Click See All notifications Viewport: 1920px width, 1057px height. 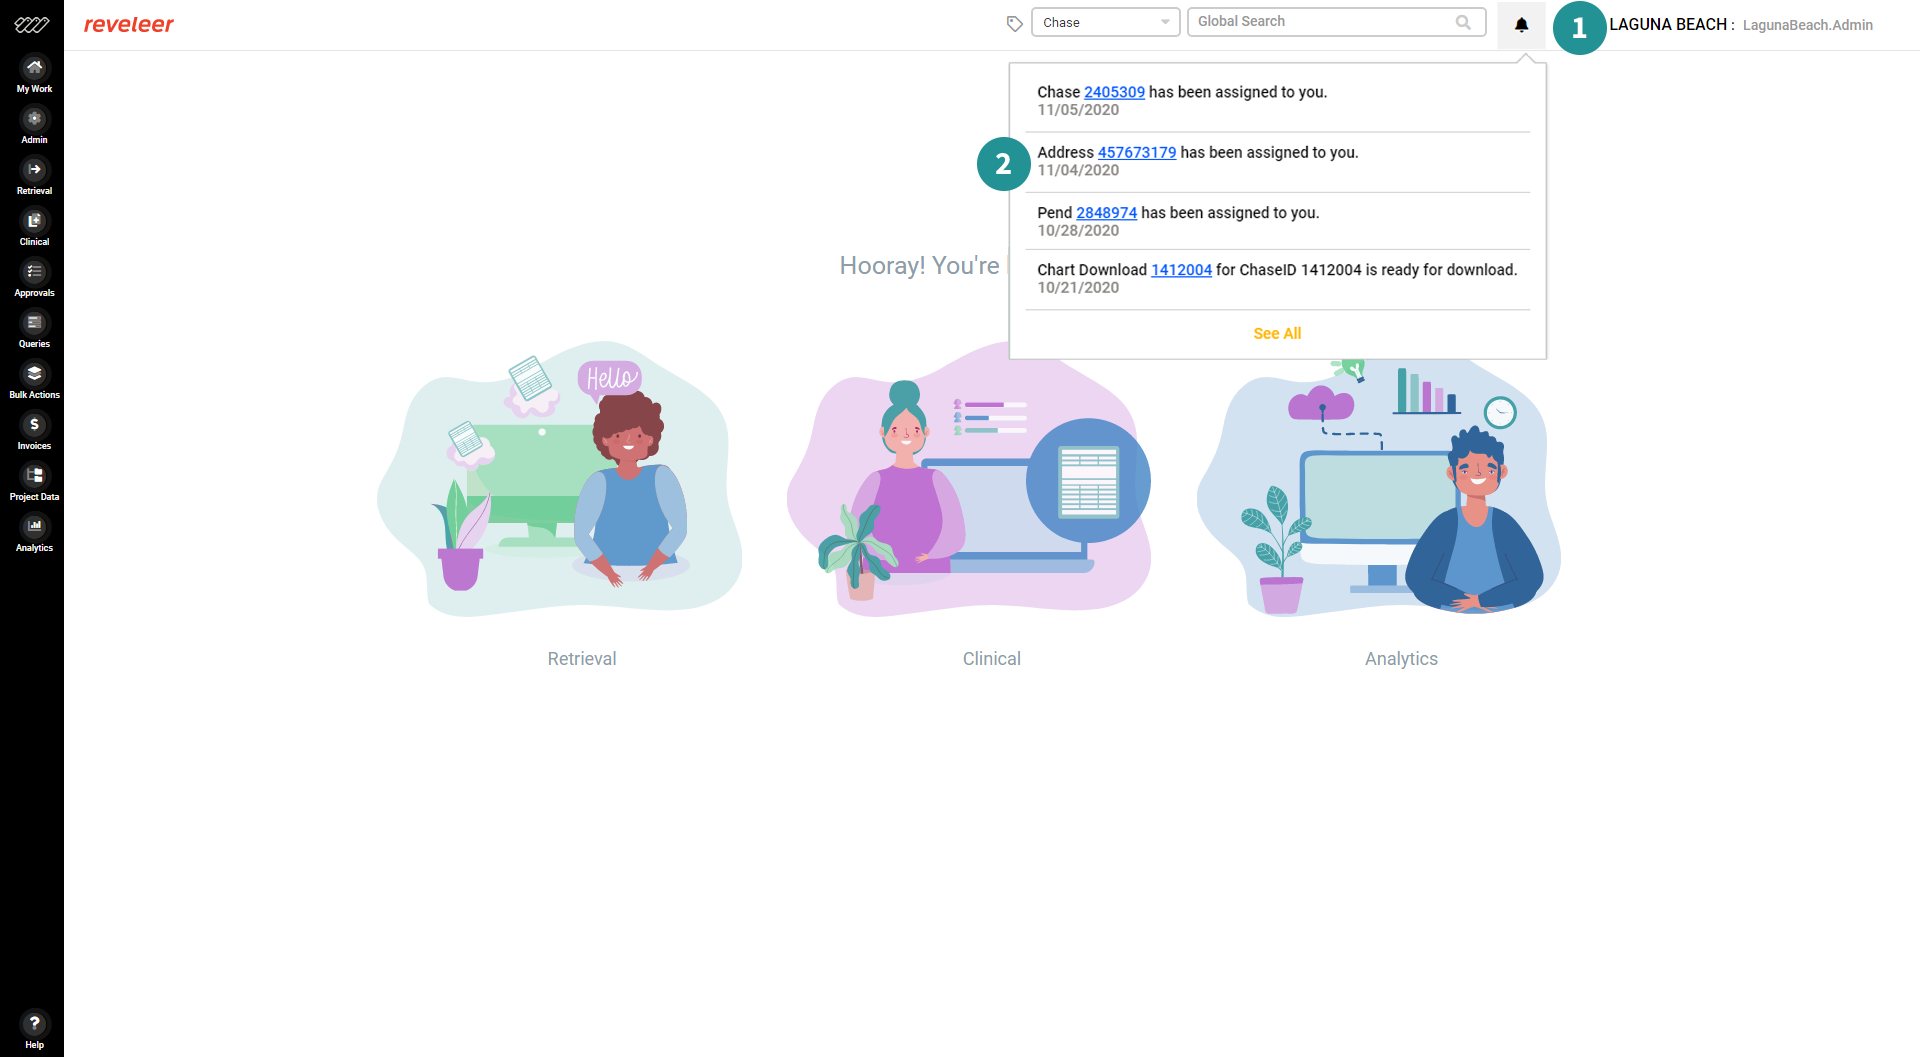click(x=1277, y=333)
